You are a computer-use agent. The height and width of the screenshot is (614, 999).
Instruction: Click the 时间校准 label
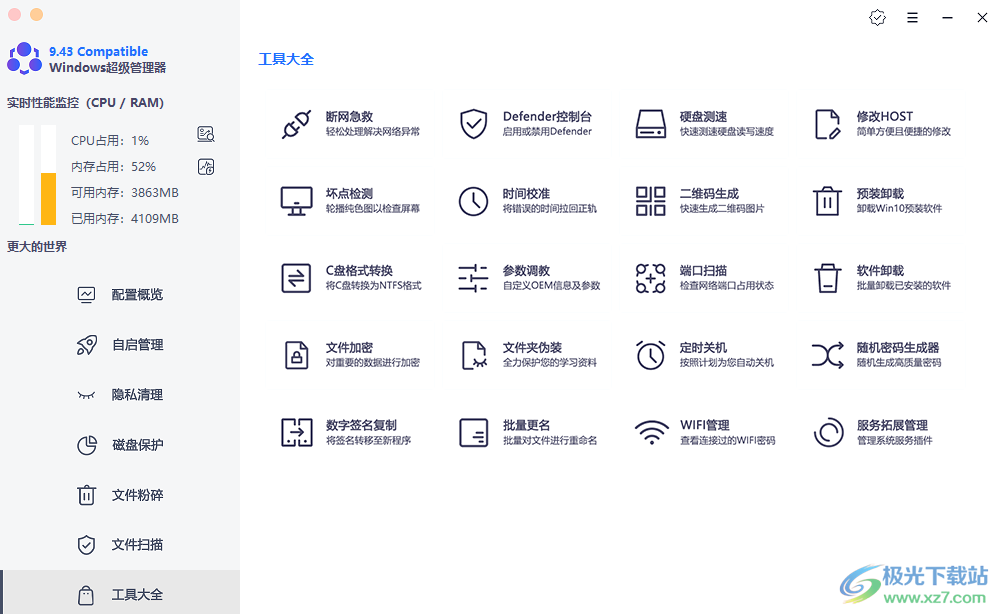click(x=526, y=194)
